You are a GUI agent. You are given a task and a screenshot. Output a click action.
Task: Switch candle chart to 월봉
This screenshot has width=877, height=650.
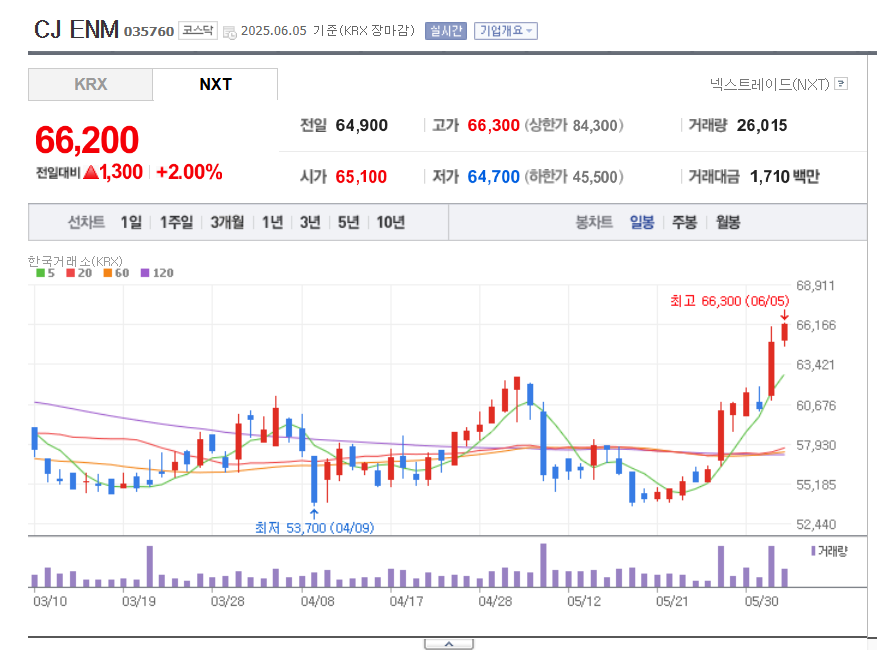click(x=728, y=223)
